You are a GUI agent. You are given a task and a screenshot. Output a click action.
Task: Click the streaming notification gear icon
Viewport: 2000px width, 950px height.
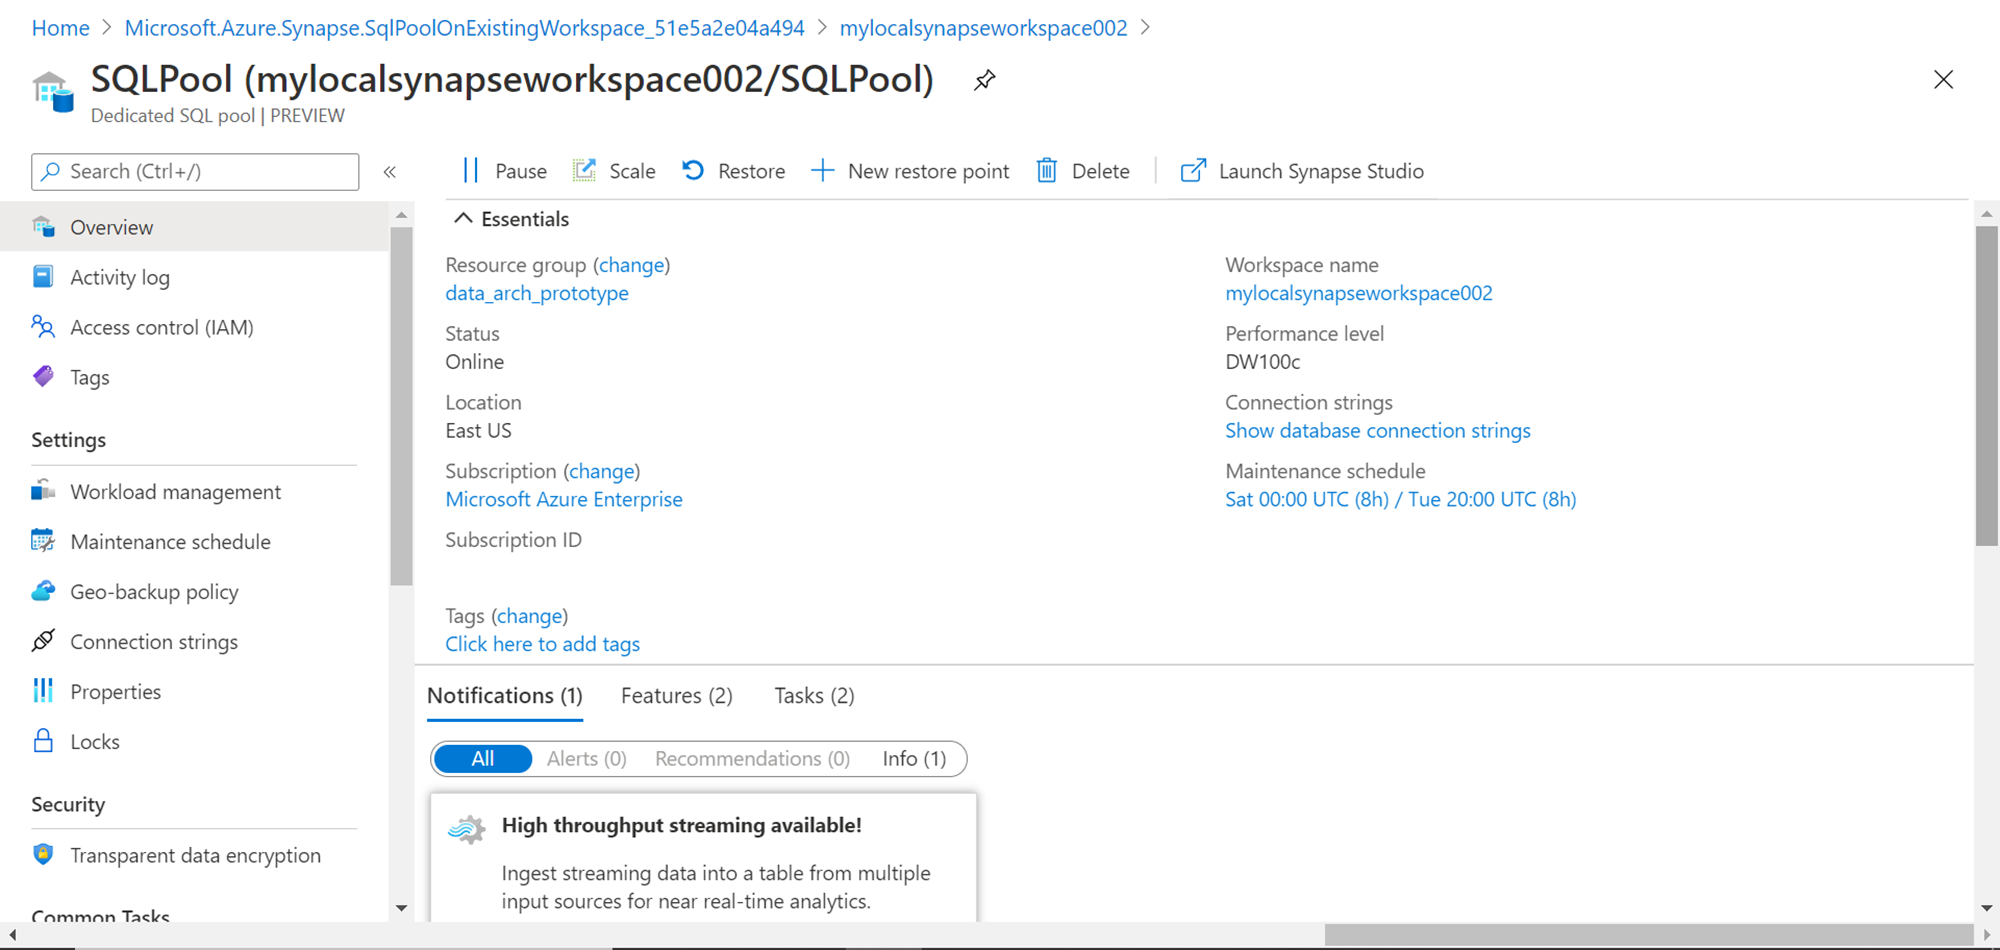coord(467,829)
